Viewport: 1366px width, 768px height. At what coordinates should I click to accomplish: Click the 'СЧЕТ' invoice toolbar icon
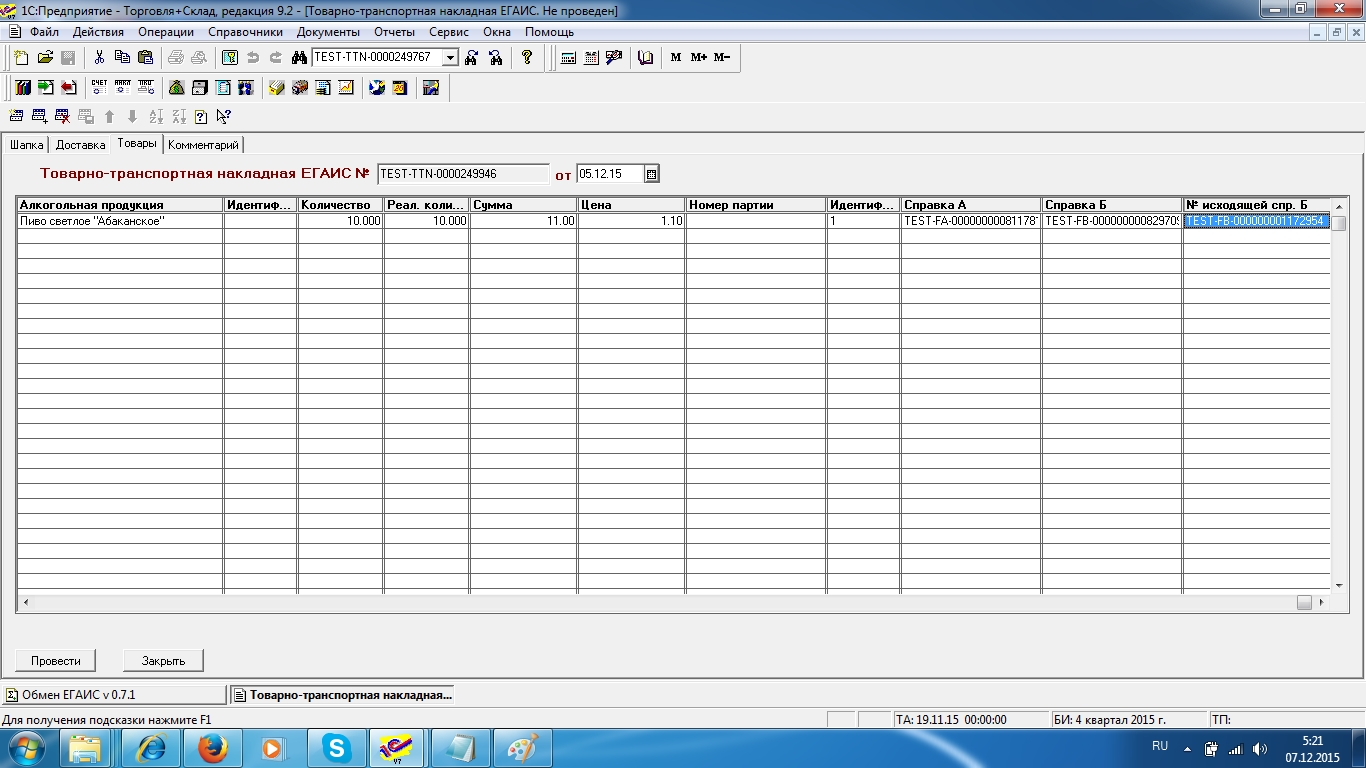[x=99, y=87]
